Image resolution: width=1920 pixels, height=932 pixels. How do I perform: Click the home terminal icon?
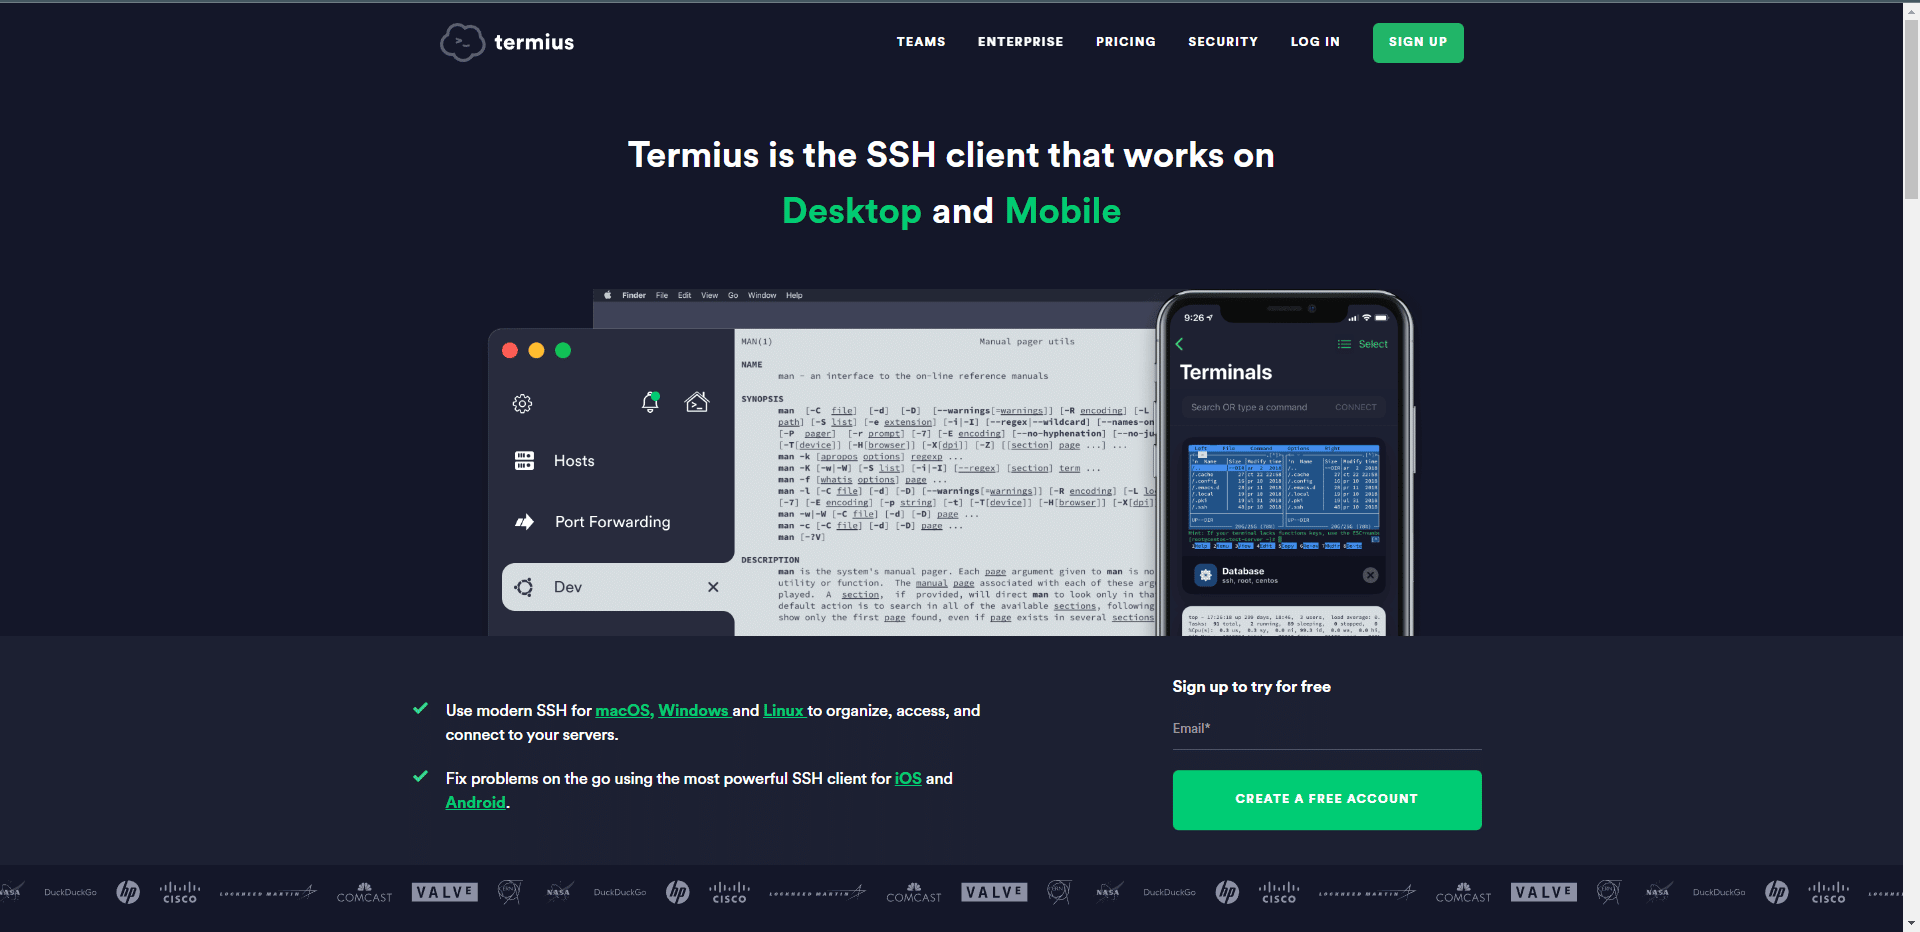pyautogui.click(x=697, y=402)
